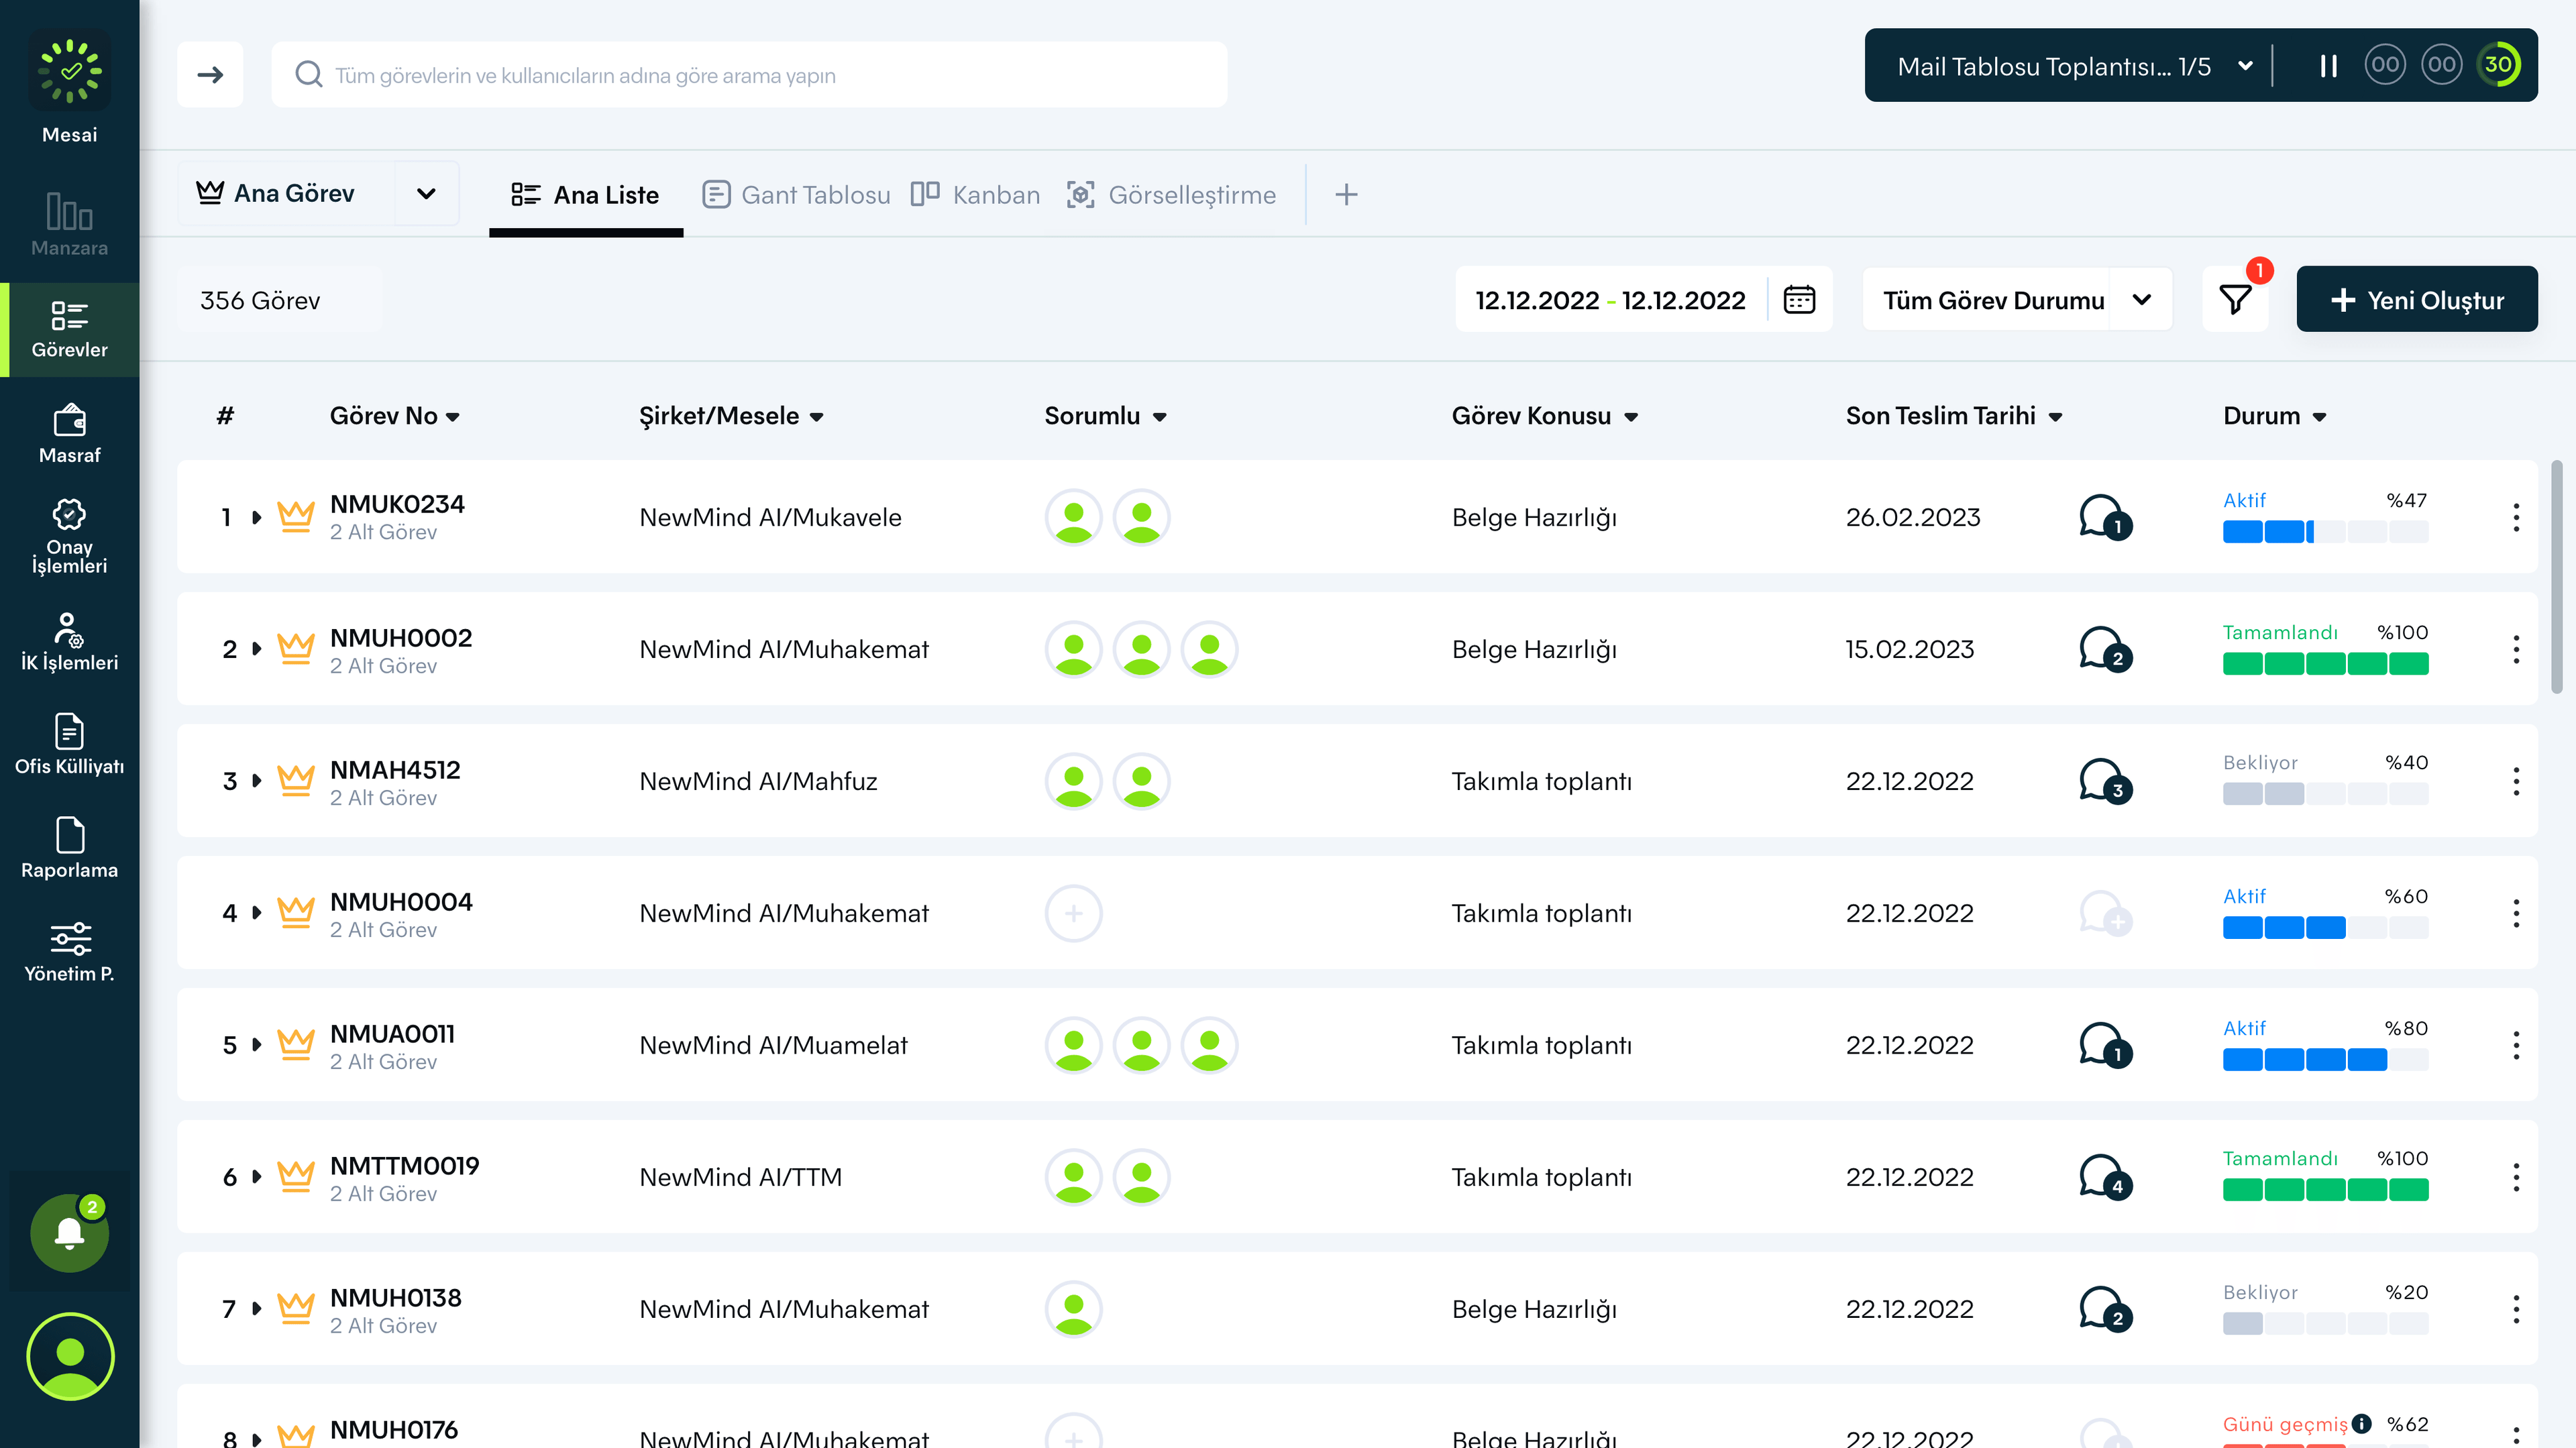Expand sub-tasks of row 5 NMUA0011
Viewport: 2576px width, 1448px height.
pyautogui.click(x=257, y=1045)
